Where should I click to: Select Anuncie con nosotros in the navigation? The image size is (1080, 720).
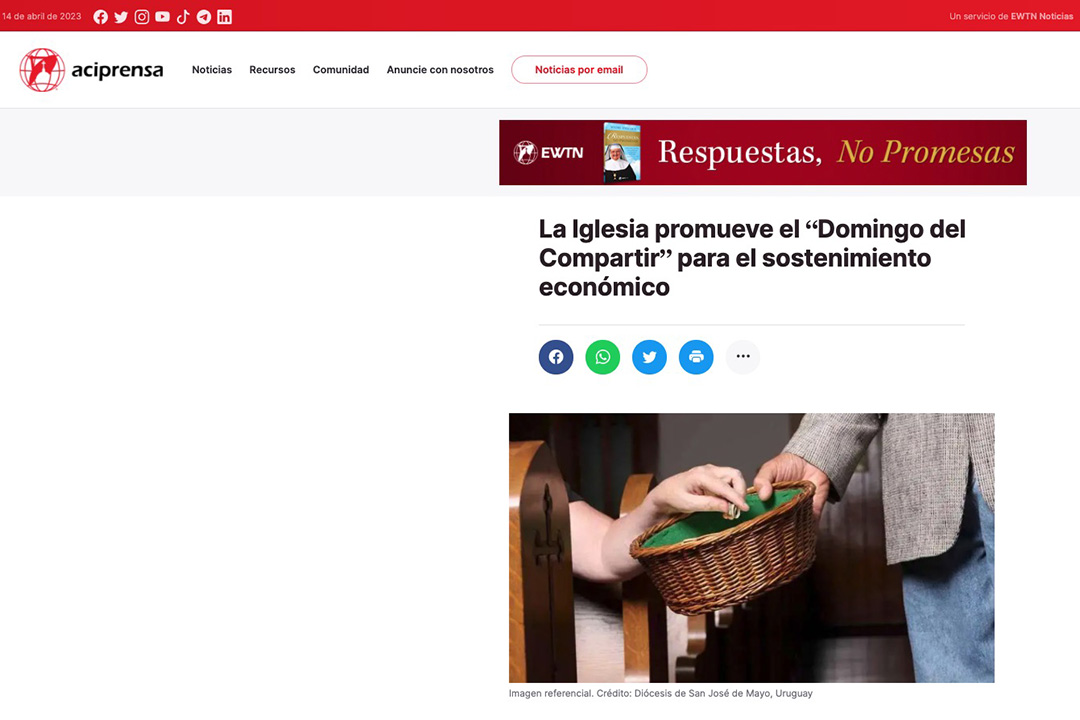pos(440,70)
